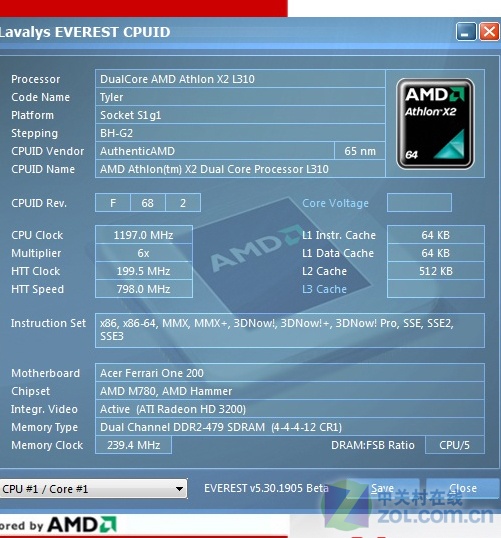Click the AMD logo in bottom banner
Image resolution: width=501 pixels, height=538 pixels.
82,525
